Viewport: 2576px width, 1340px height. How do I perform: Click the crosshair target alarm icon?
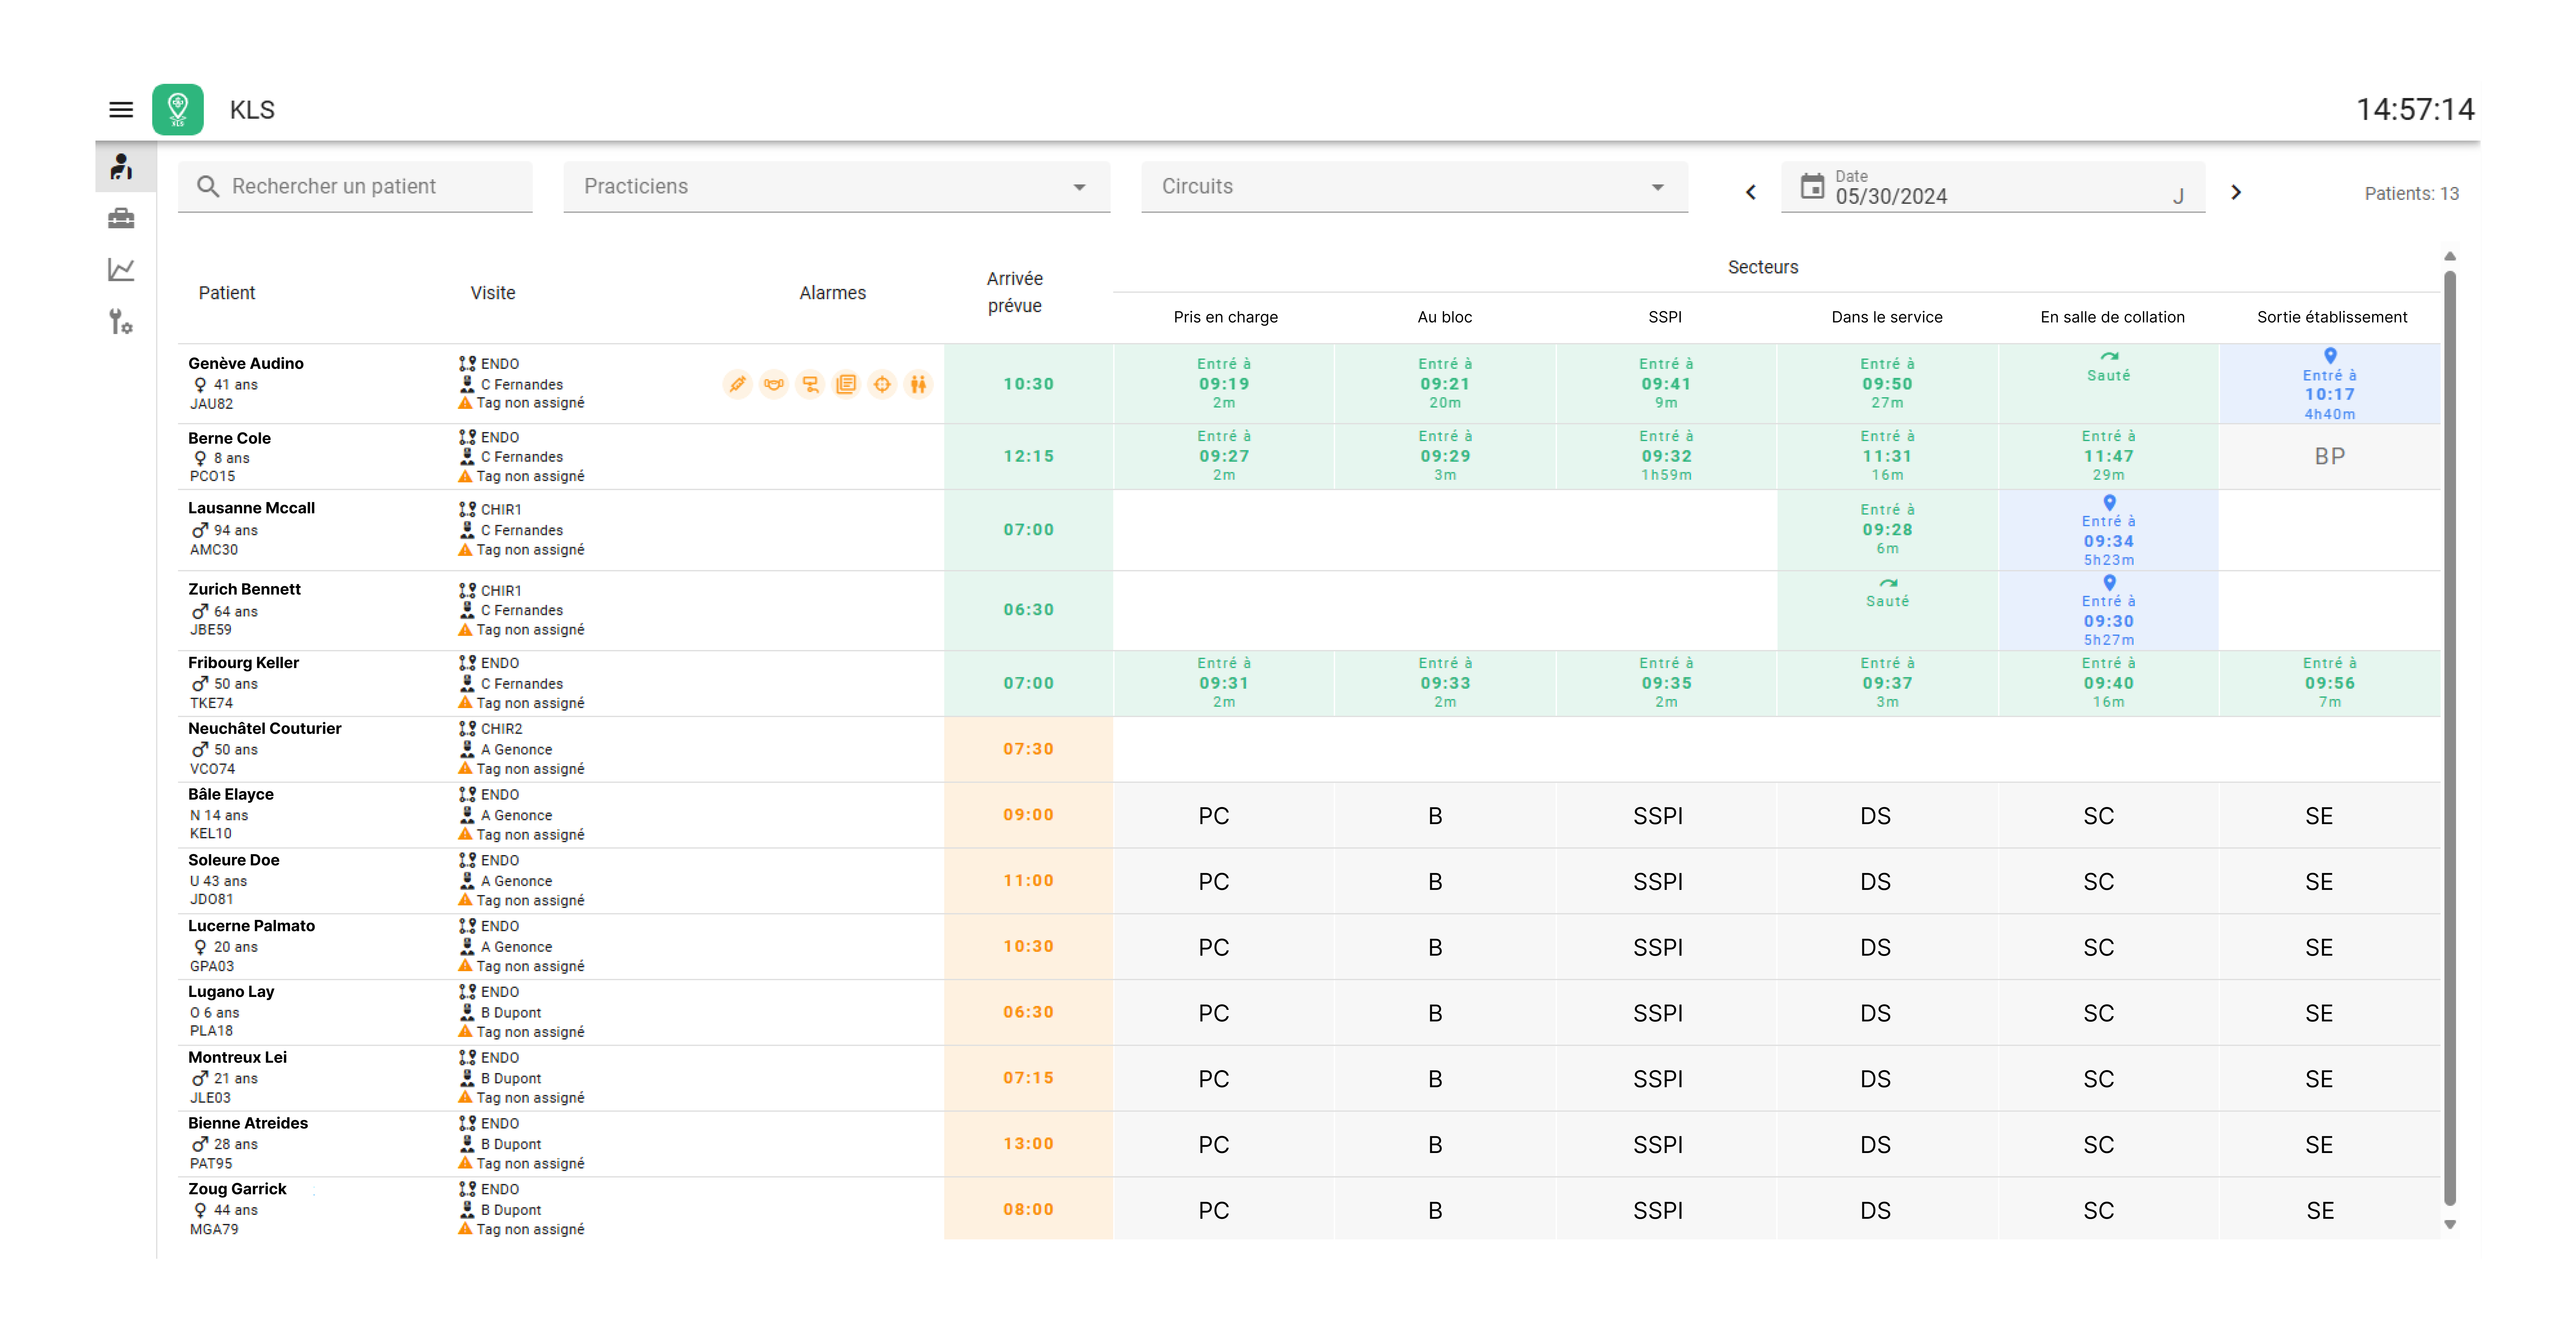pos(882,384)
